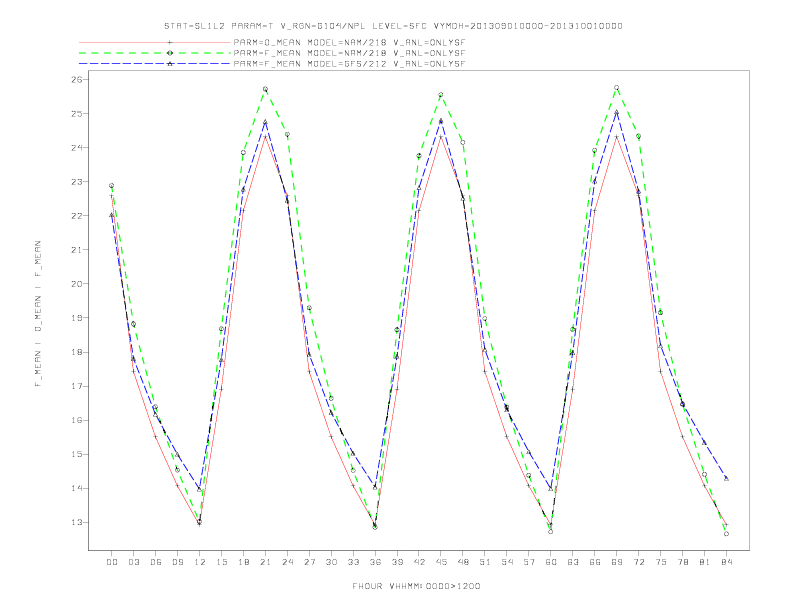
Task: Click y-axis tick label 13
Action: (77, 523)
